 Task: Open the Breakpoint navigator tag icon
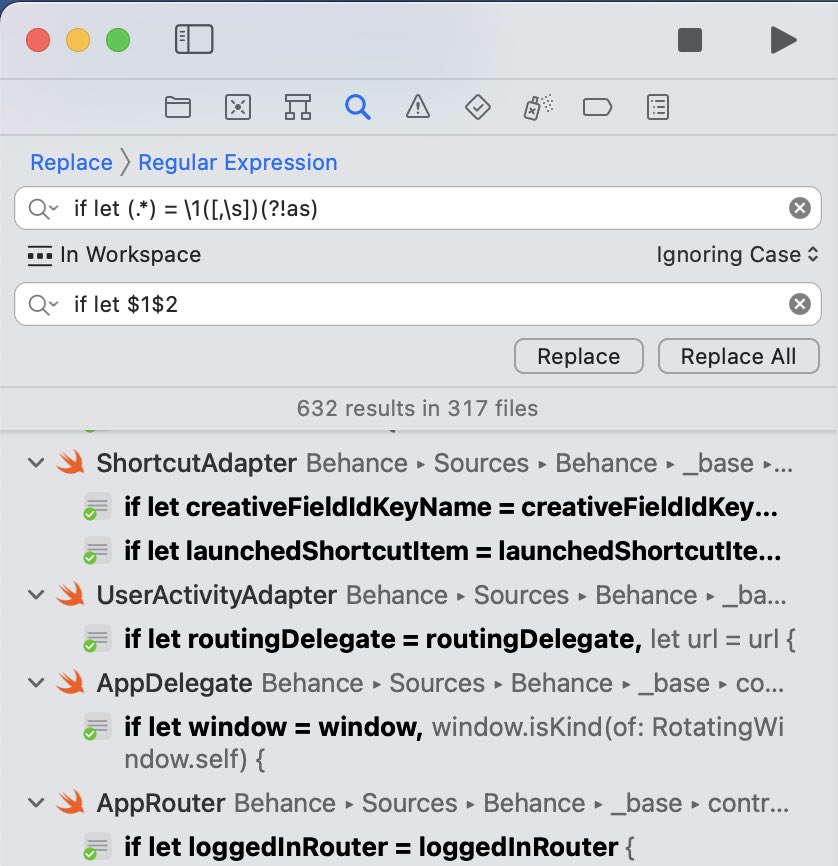[x=597, y=107]
